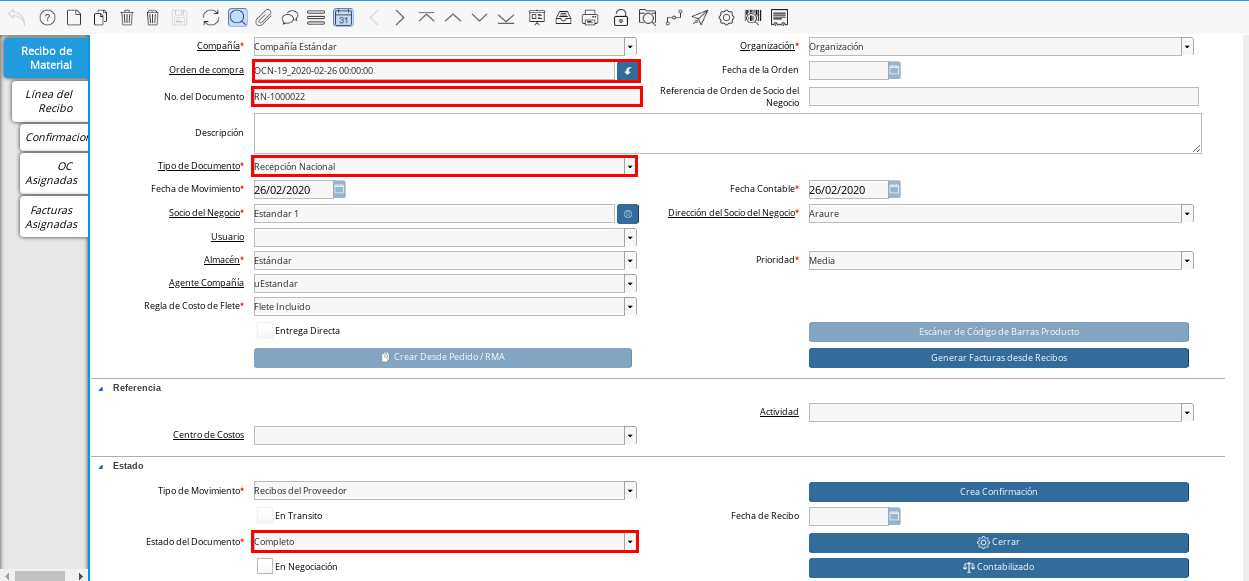Copy the record with duplicate pages icon
The height and width of the screenshot is (581, 1249).
pyautogui.click(x=100, y=17)
